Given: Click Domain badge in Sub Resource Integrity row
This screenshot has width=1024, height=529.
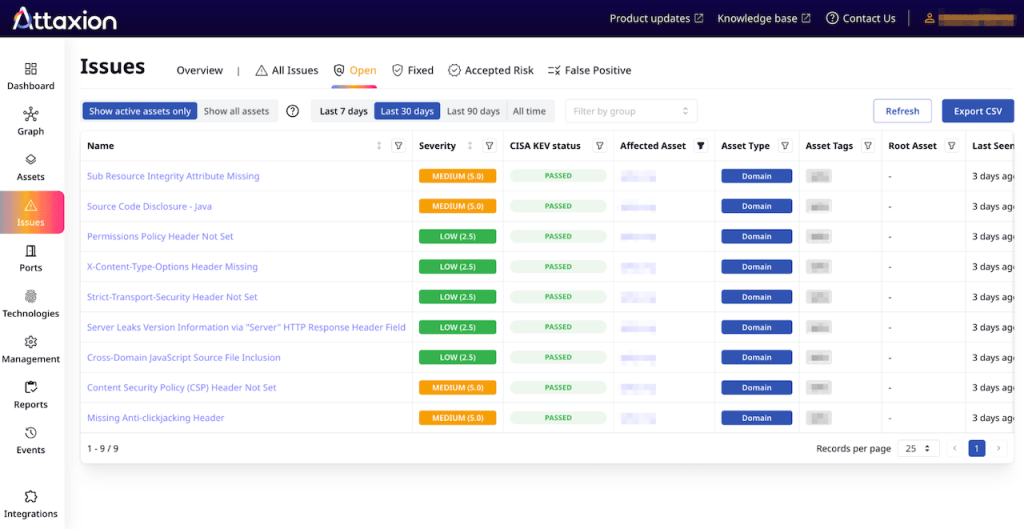Looking at the screenshot, I should click(x=756, y=176).
